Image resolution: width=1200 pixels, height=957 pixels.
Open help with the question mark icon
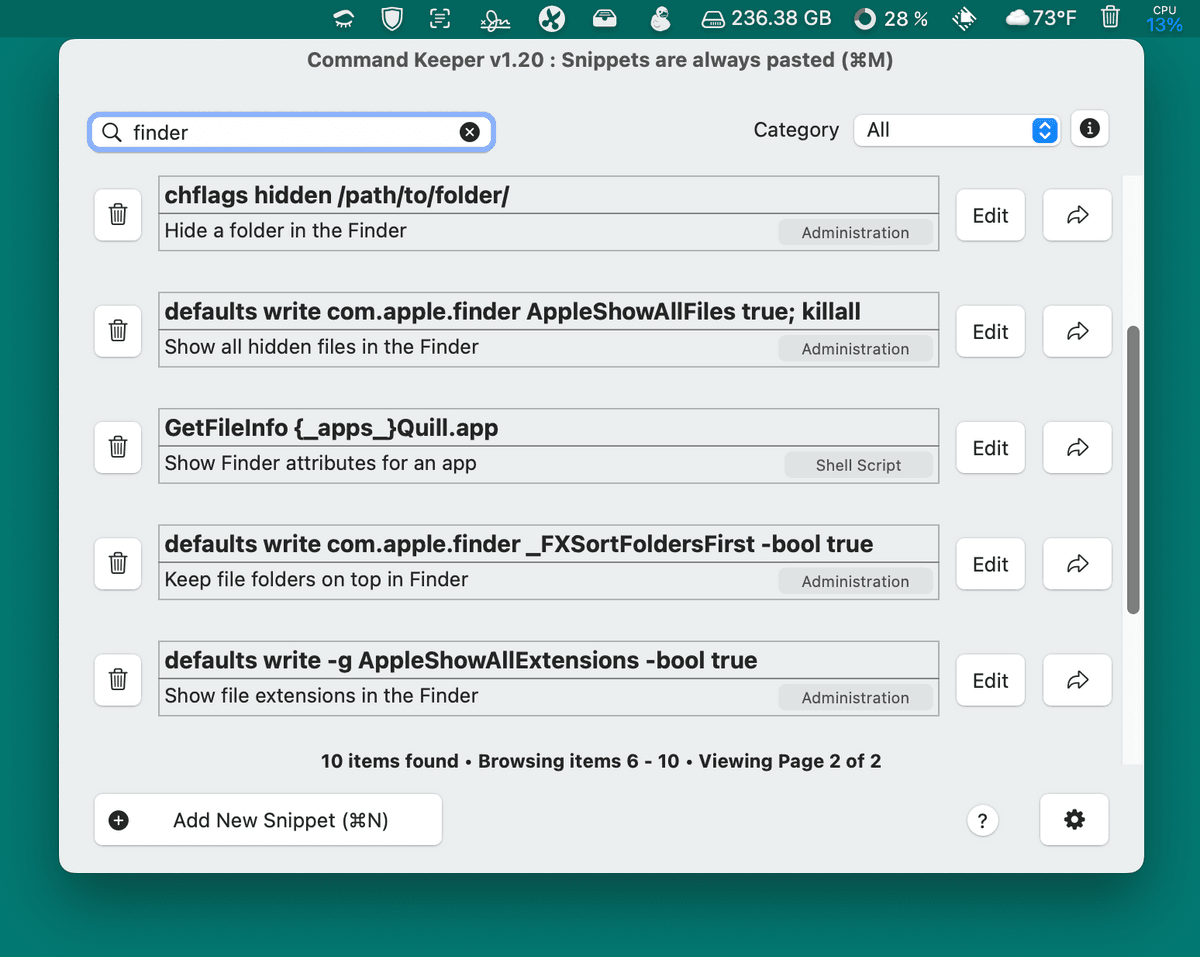click(x=982, y=821)
